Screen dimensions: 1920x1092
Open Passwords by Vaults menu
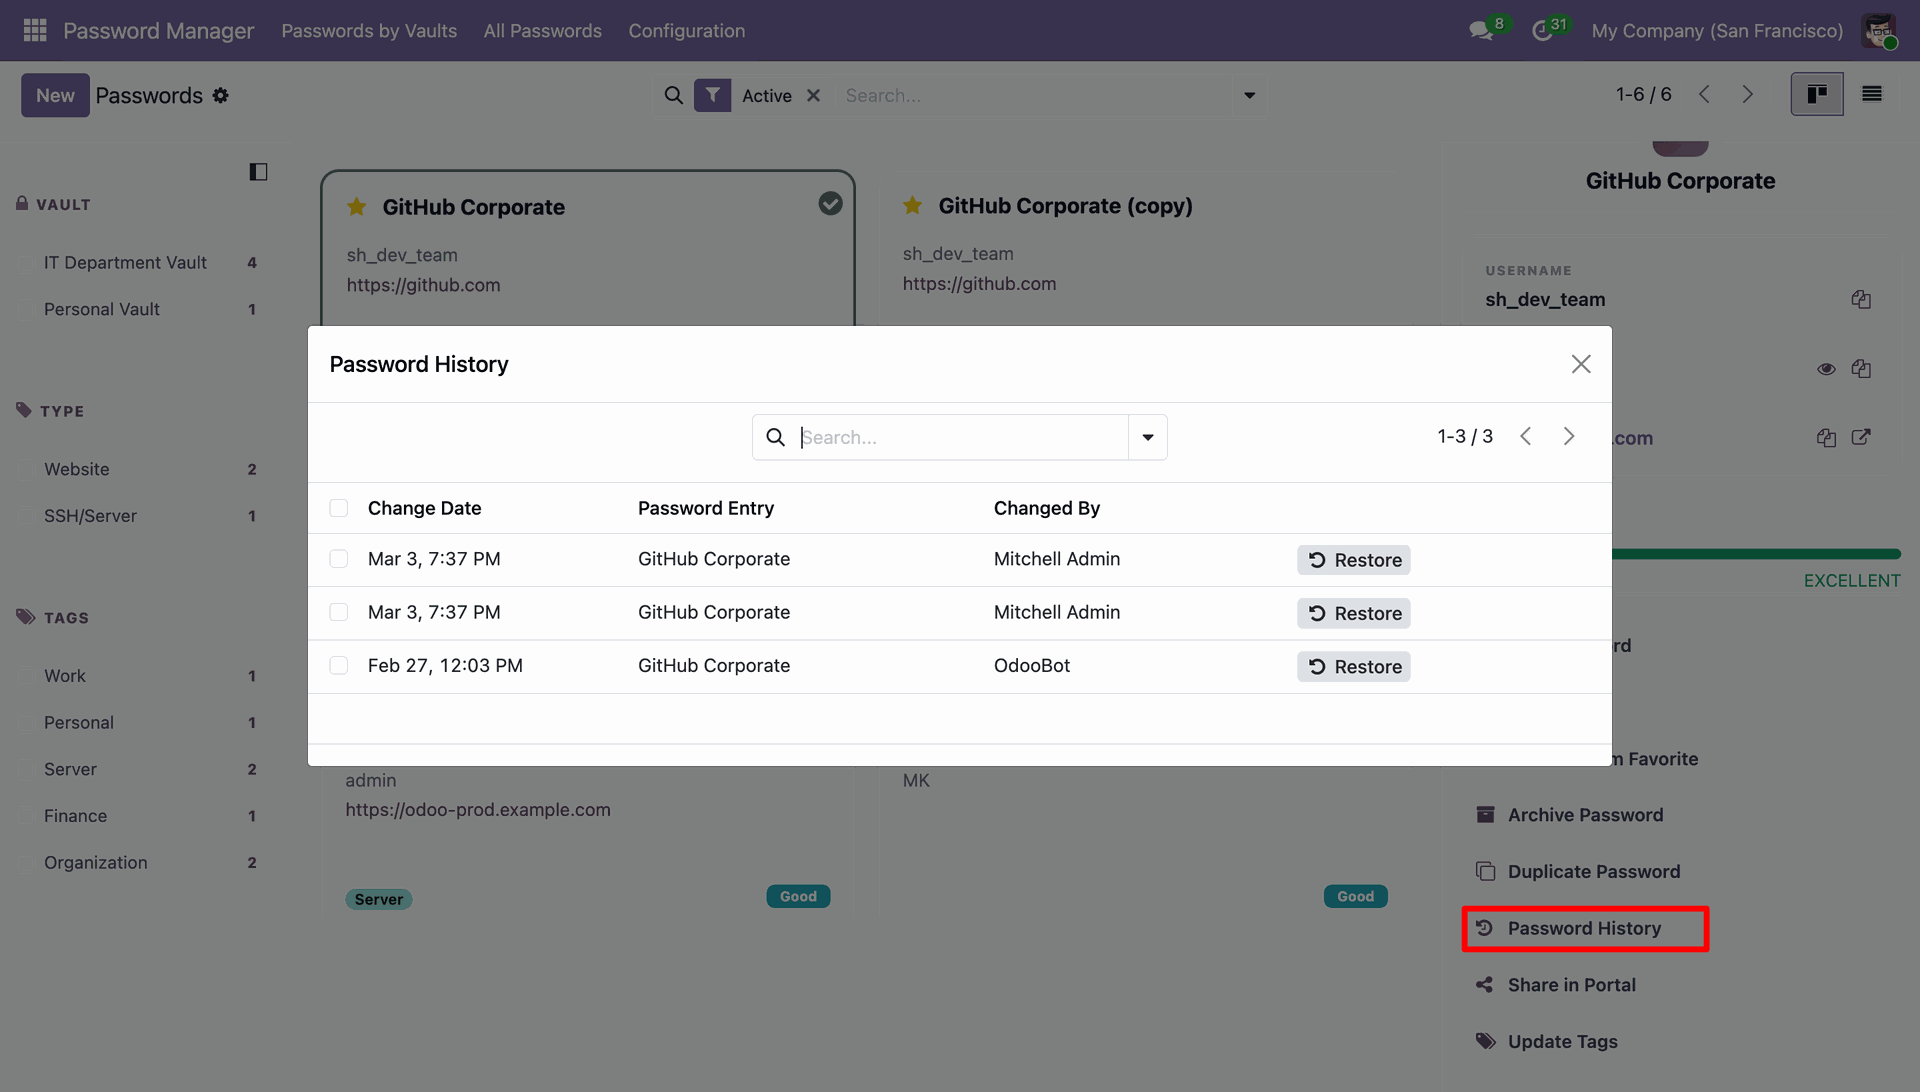pyautogui.click(x=369, y=30)
